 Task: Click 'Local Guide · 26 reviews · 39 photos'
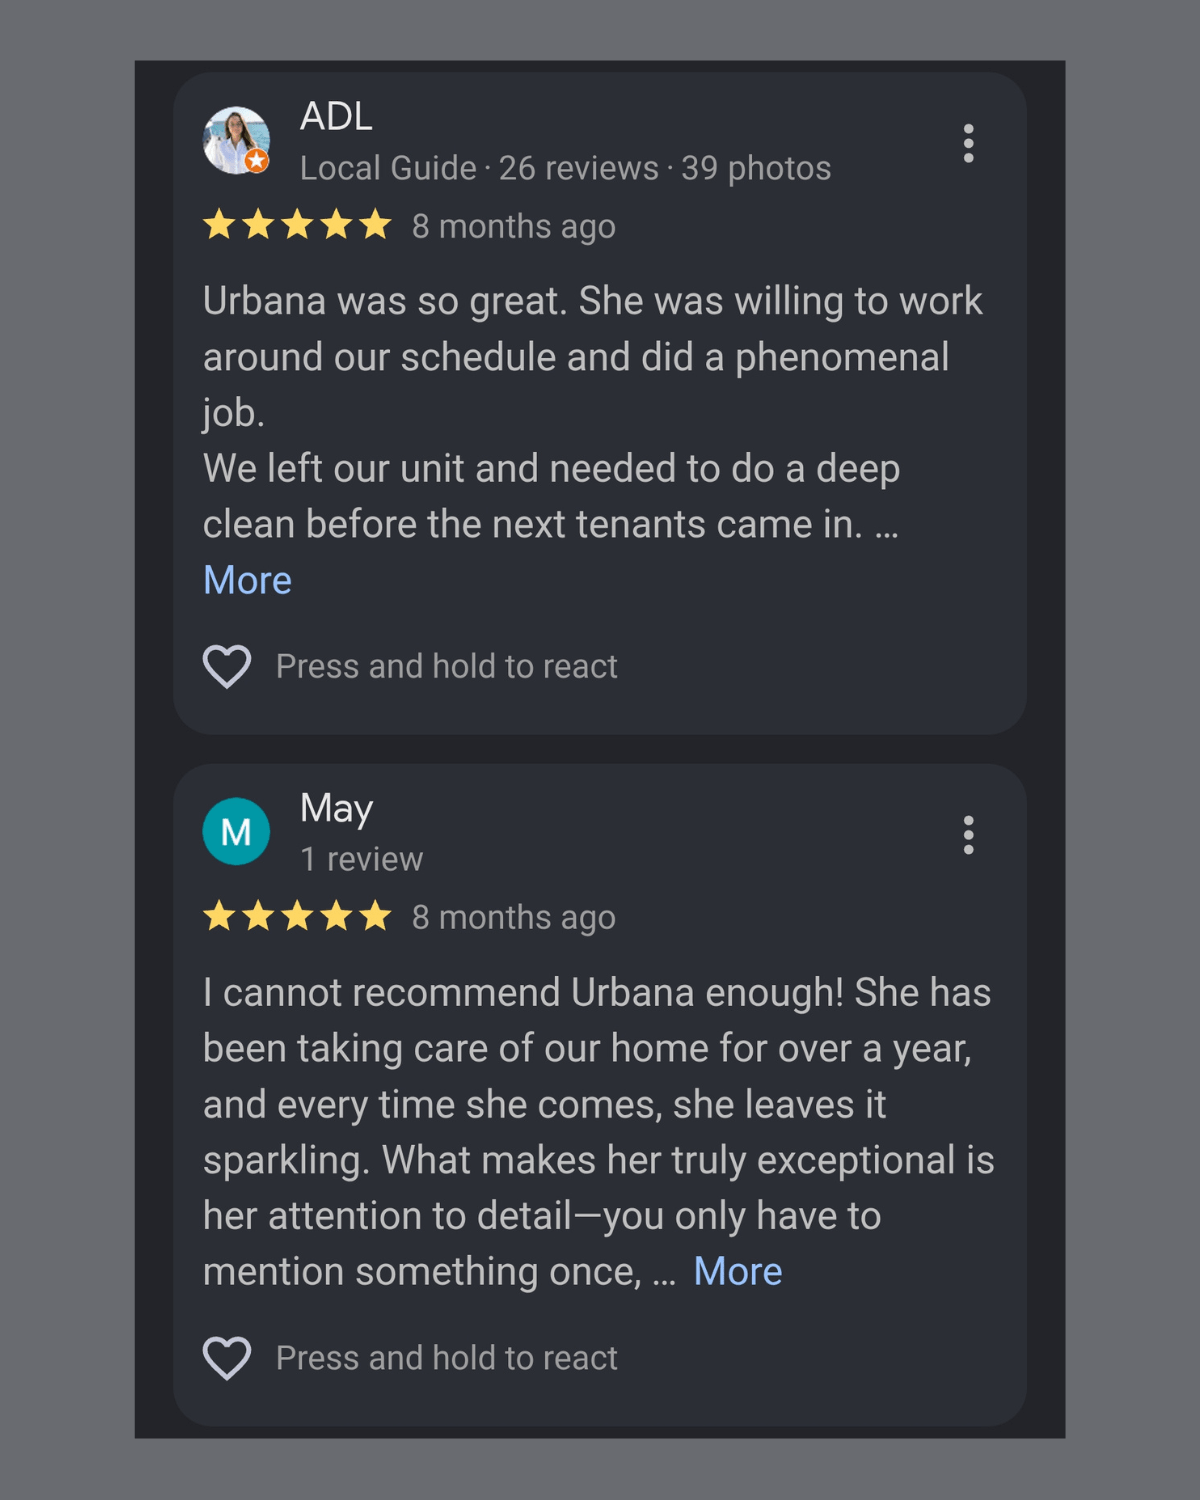click(566, 168)
